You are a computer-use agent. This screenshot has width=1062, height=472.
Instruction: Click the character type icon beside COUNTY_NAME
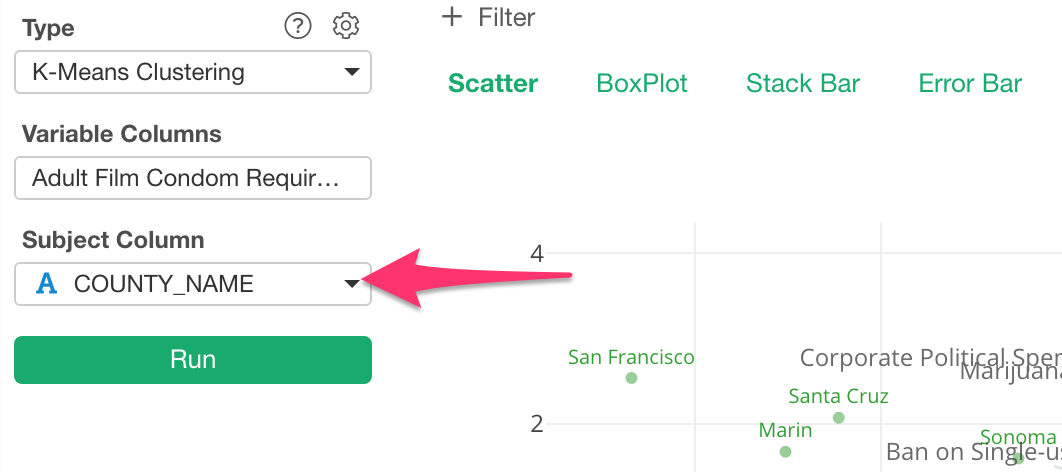[46, 284]
